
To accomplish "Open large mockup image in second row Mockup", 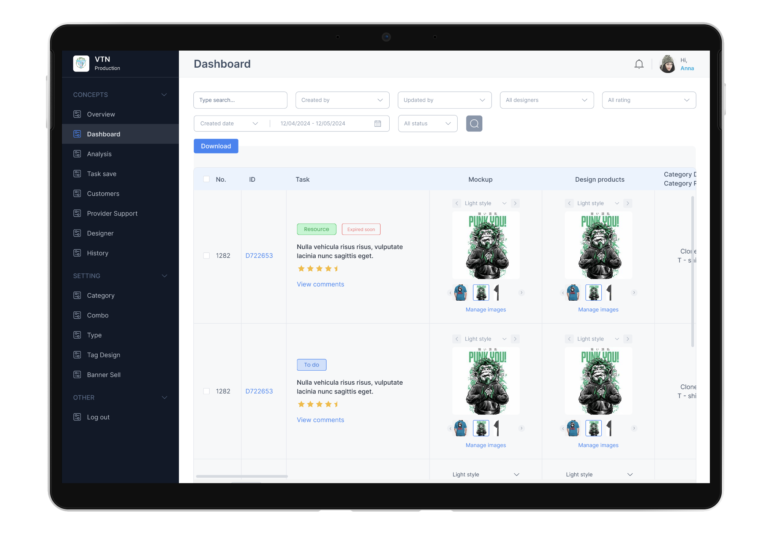I will tap(486, 381).
